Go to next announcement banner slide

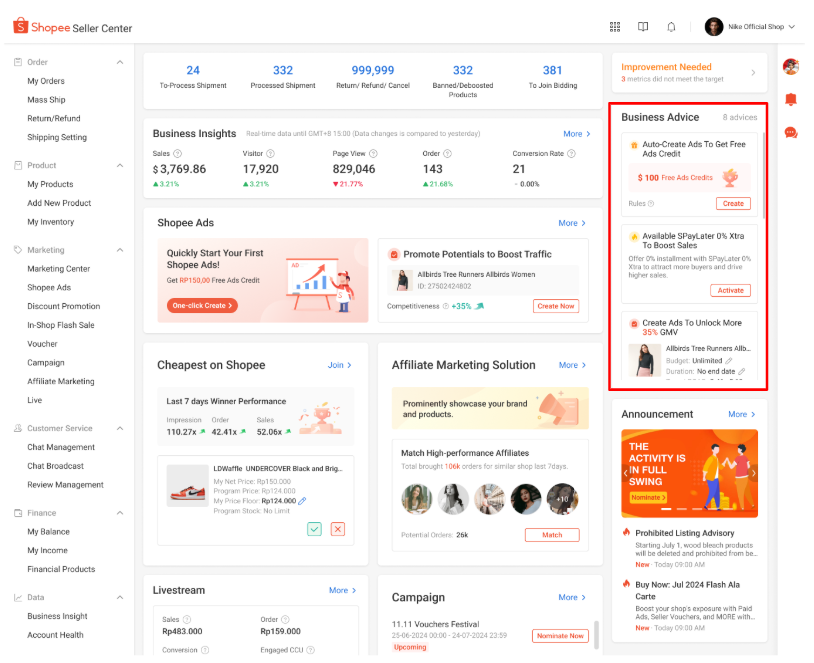[754, 473]
